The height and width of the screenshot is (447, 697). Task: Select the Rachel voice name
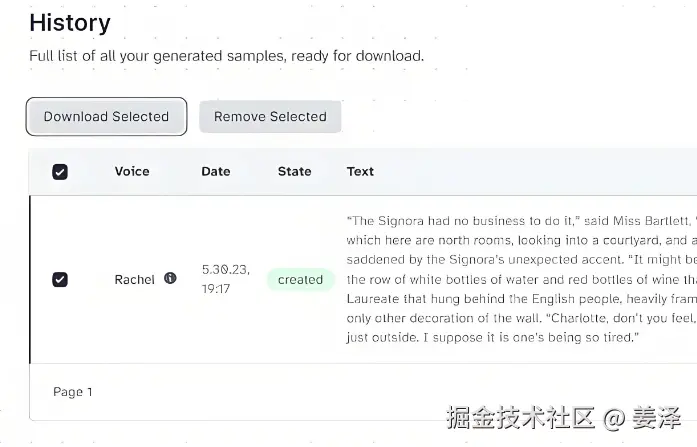134,280
